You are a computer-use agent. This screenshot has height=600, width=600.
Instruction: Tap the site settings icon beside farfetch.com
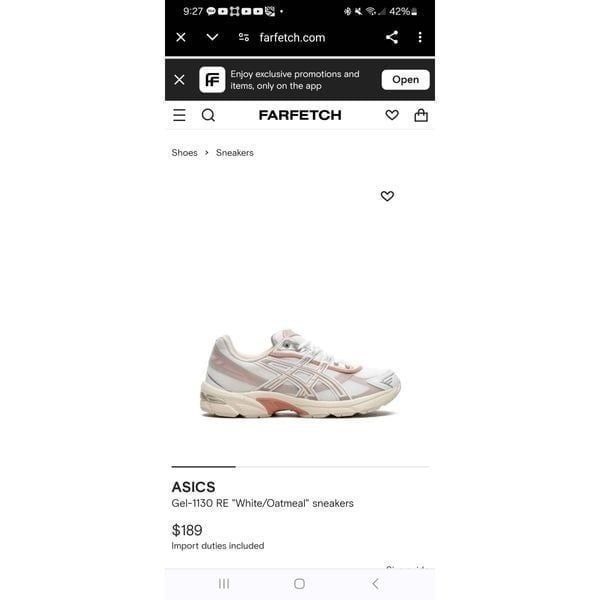[x=244, y=37]
